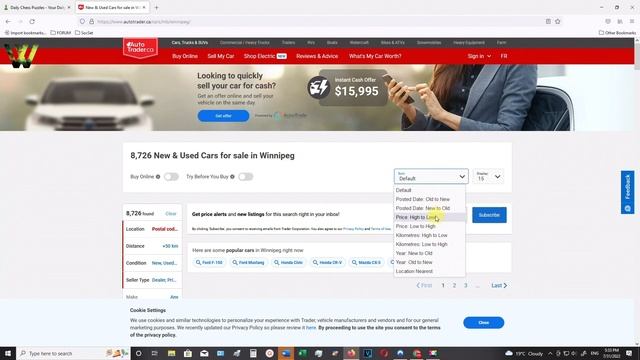Click the Subscribe button
The image size is (640, 360).
point(489,215)
